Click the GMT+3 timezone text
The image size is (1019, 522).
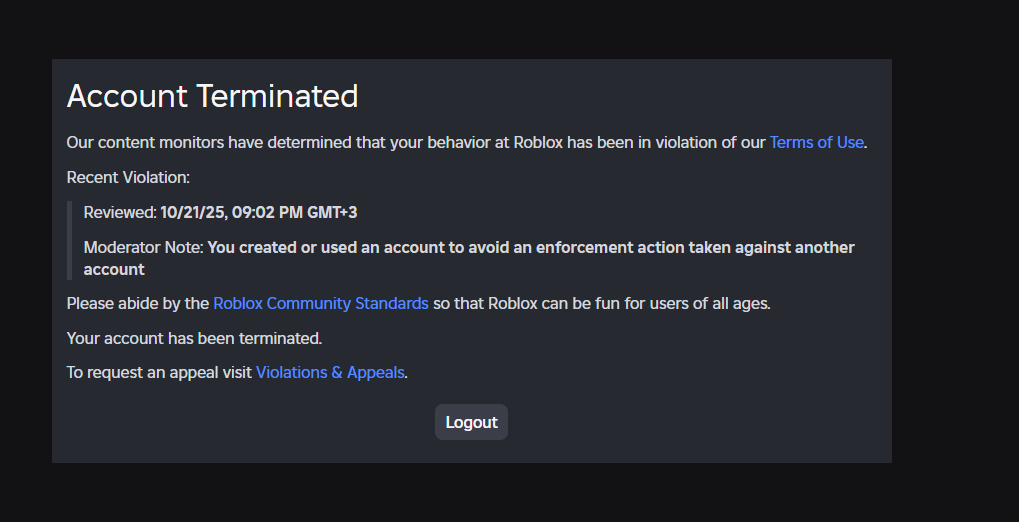coord(332,213)
